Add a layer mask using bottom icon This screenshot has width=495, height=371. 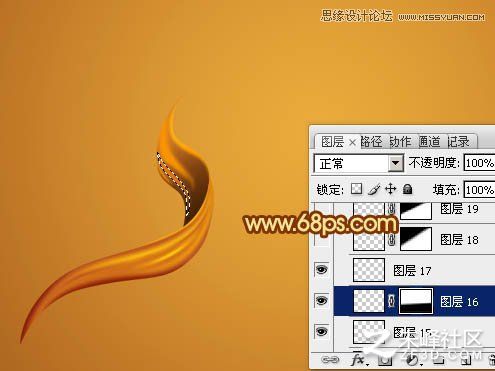pyautogui.click(x=385, y=360)
